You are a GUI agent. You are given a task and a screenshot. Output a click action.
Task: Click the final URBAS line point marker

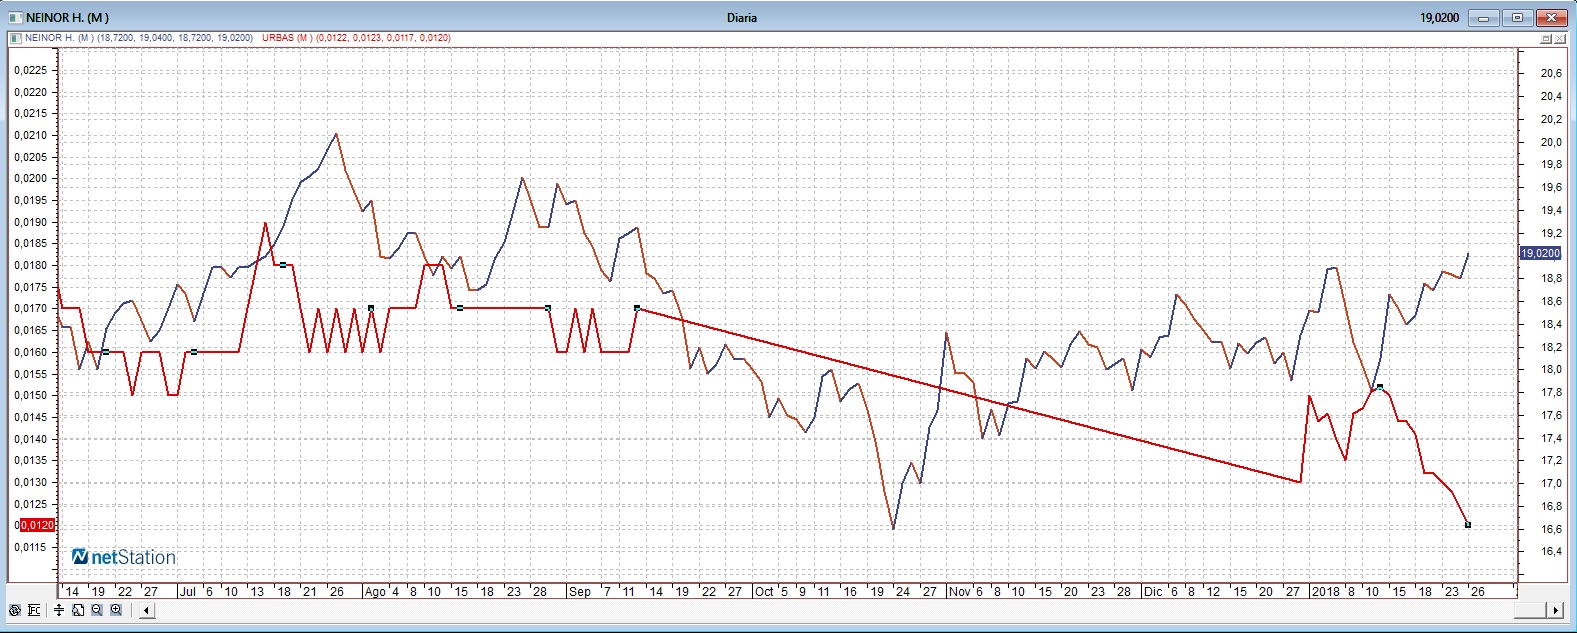[1468, 525]
